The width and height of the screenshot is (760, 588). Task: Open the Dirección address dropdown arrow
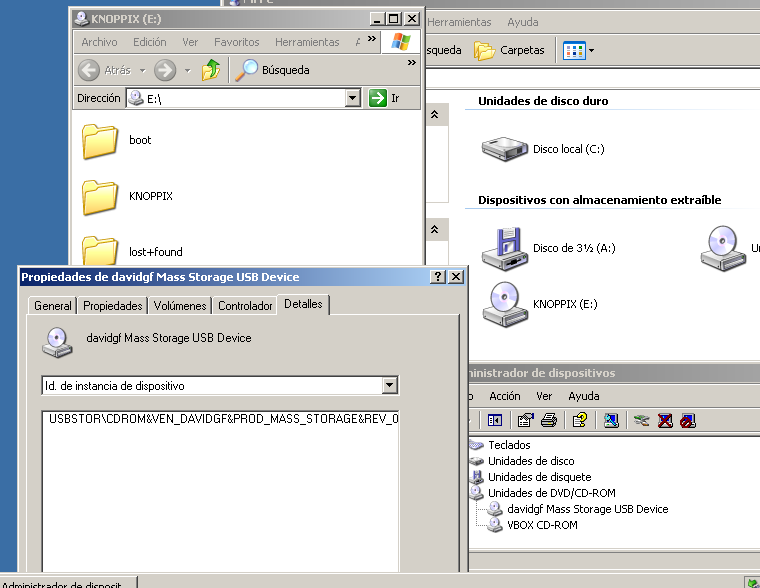click(353, 98)
